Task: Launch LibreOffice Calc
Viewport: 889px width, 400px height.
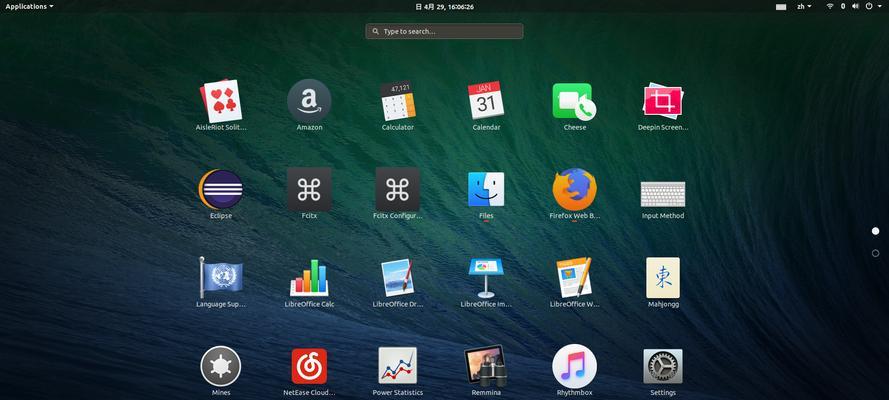Action: point(309,278)
